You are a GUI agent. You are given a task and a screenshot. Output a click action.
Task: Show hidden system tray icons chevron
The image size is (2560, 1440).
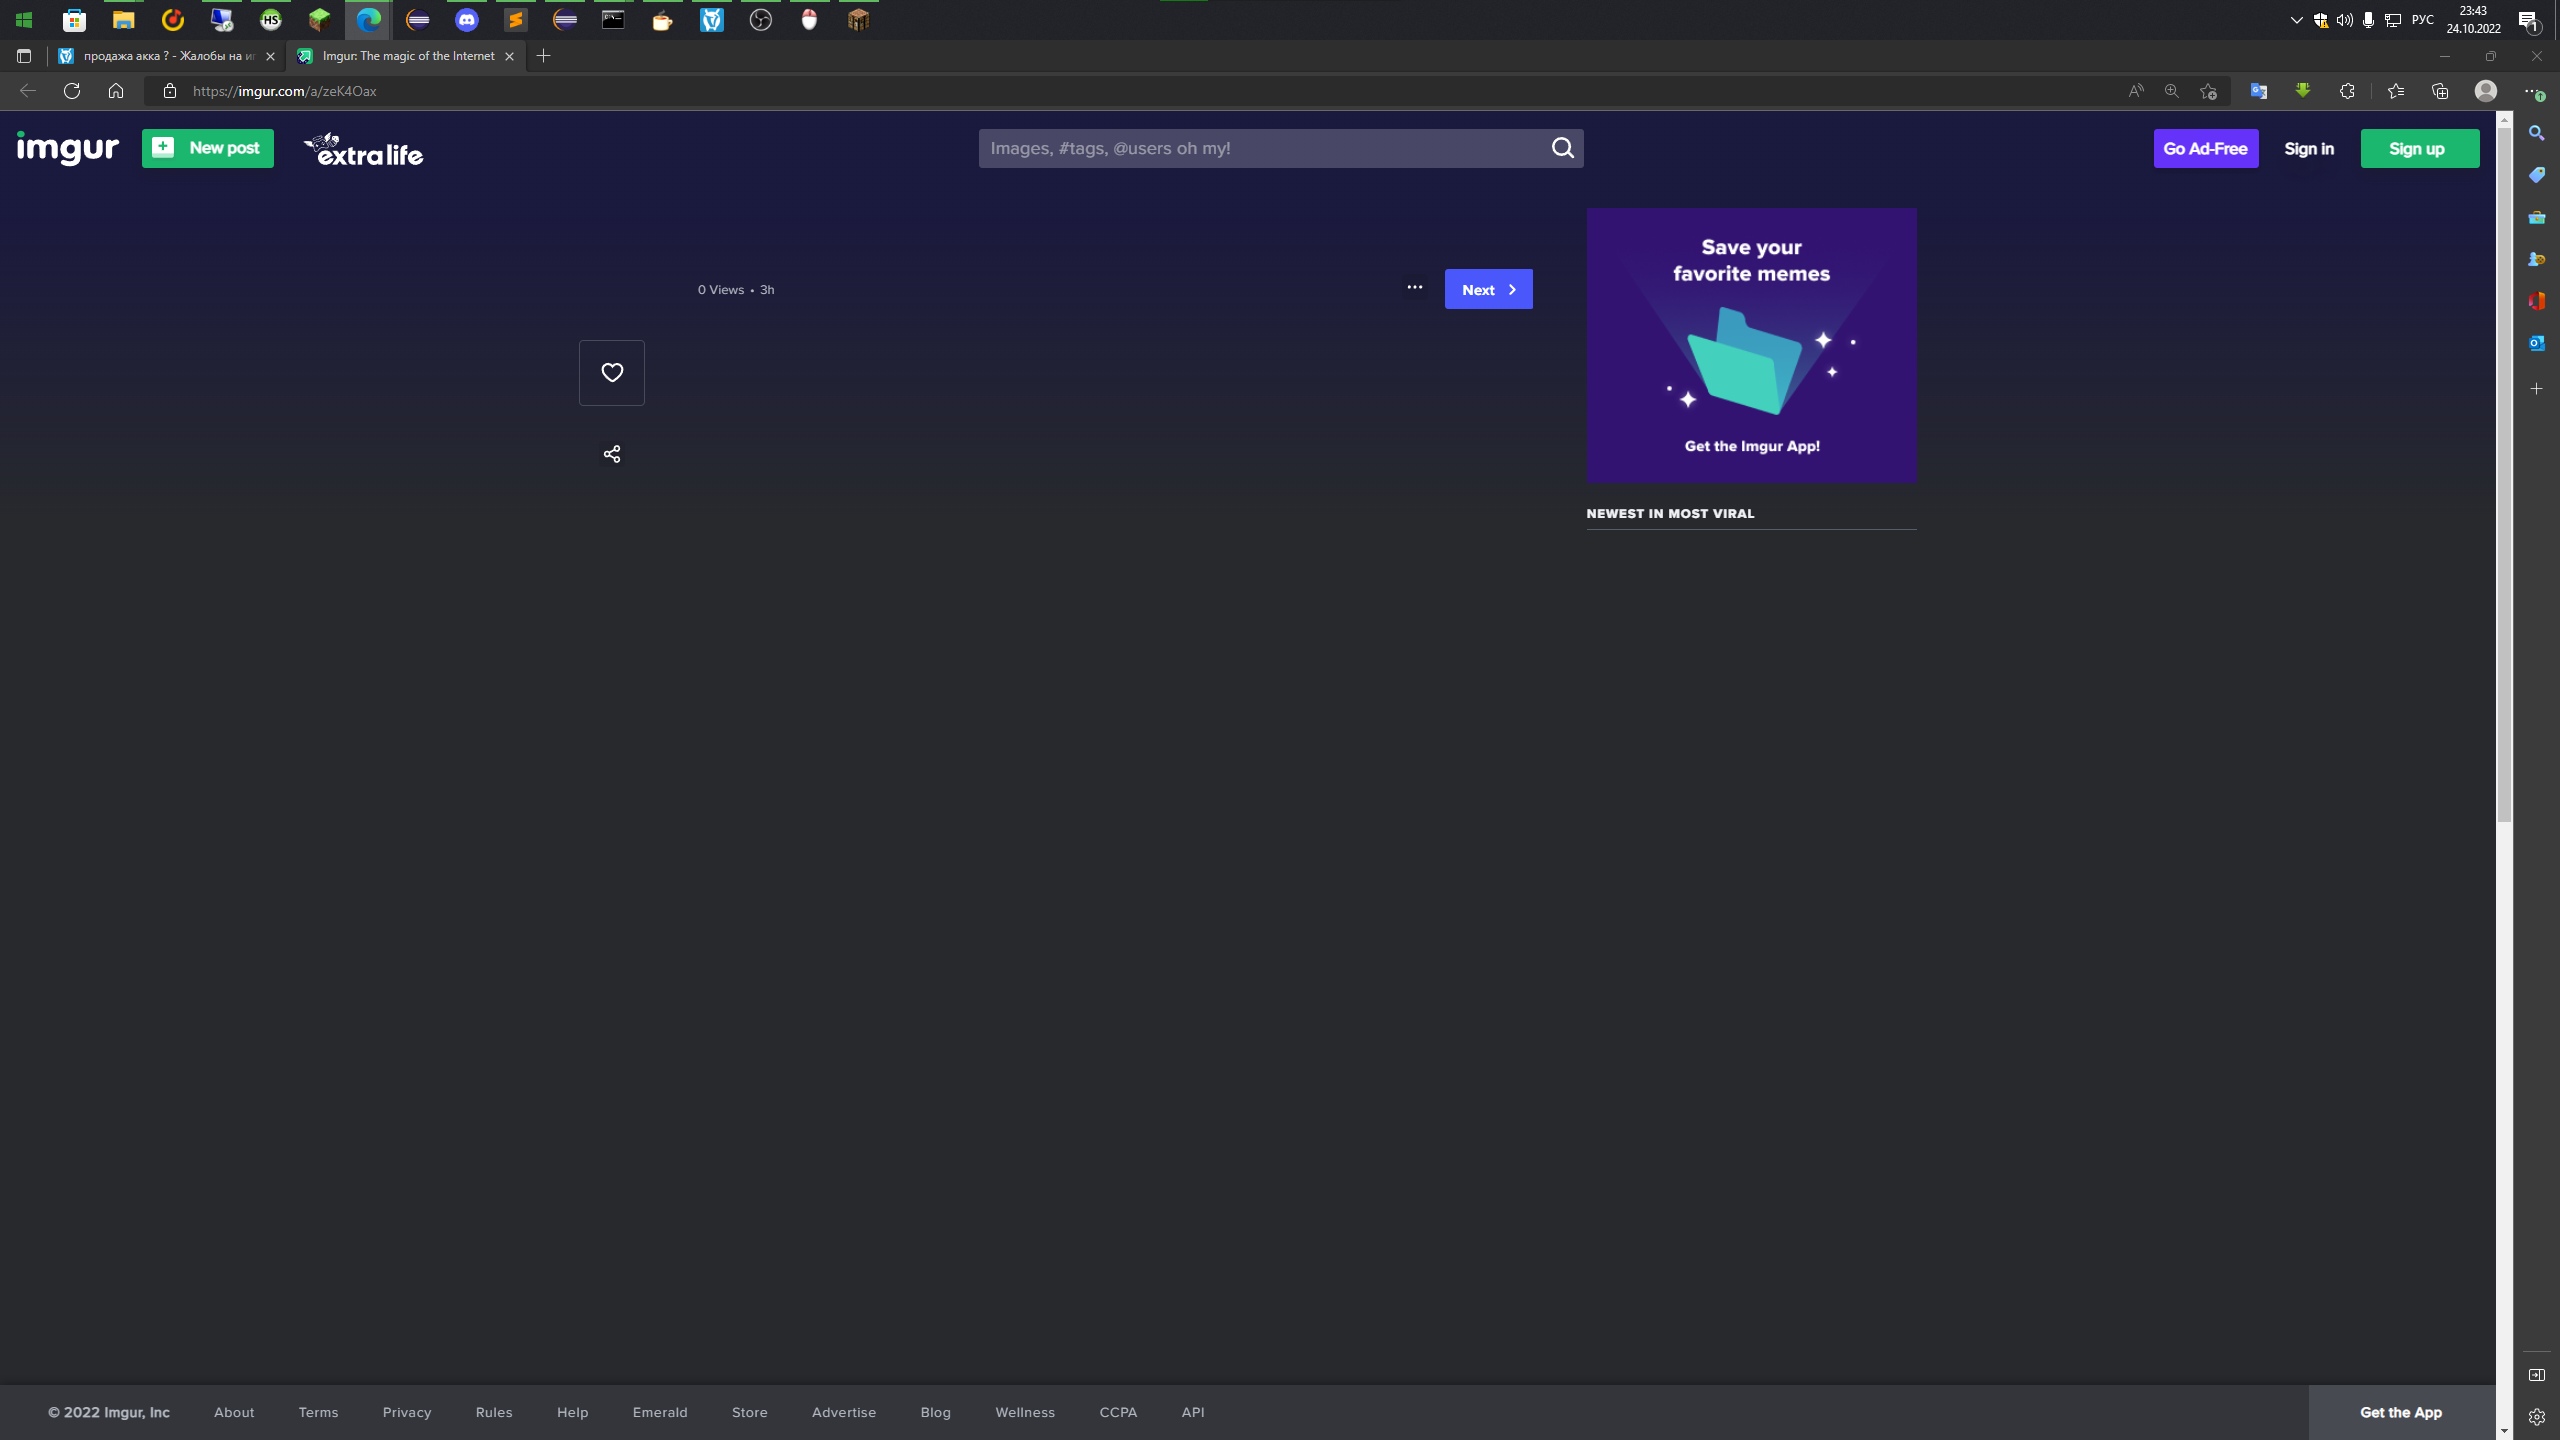[x=2296, y=20]
